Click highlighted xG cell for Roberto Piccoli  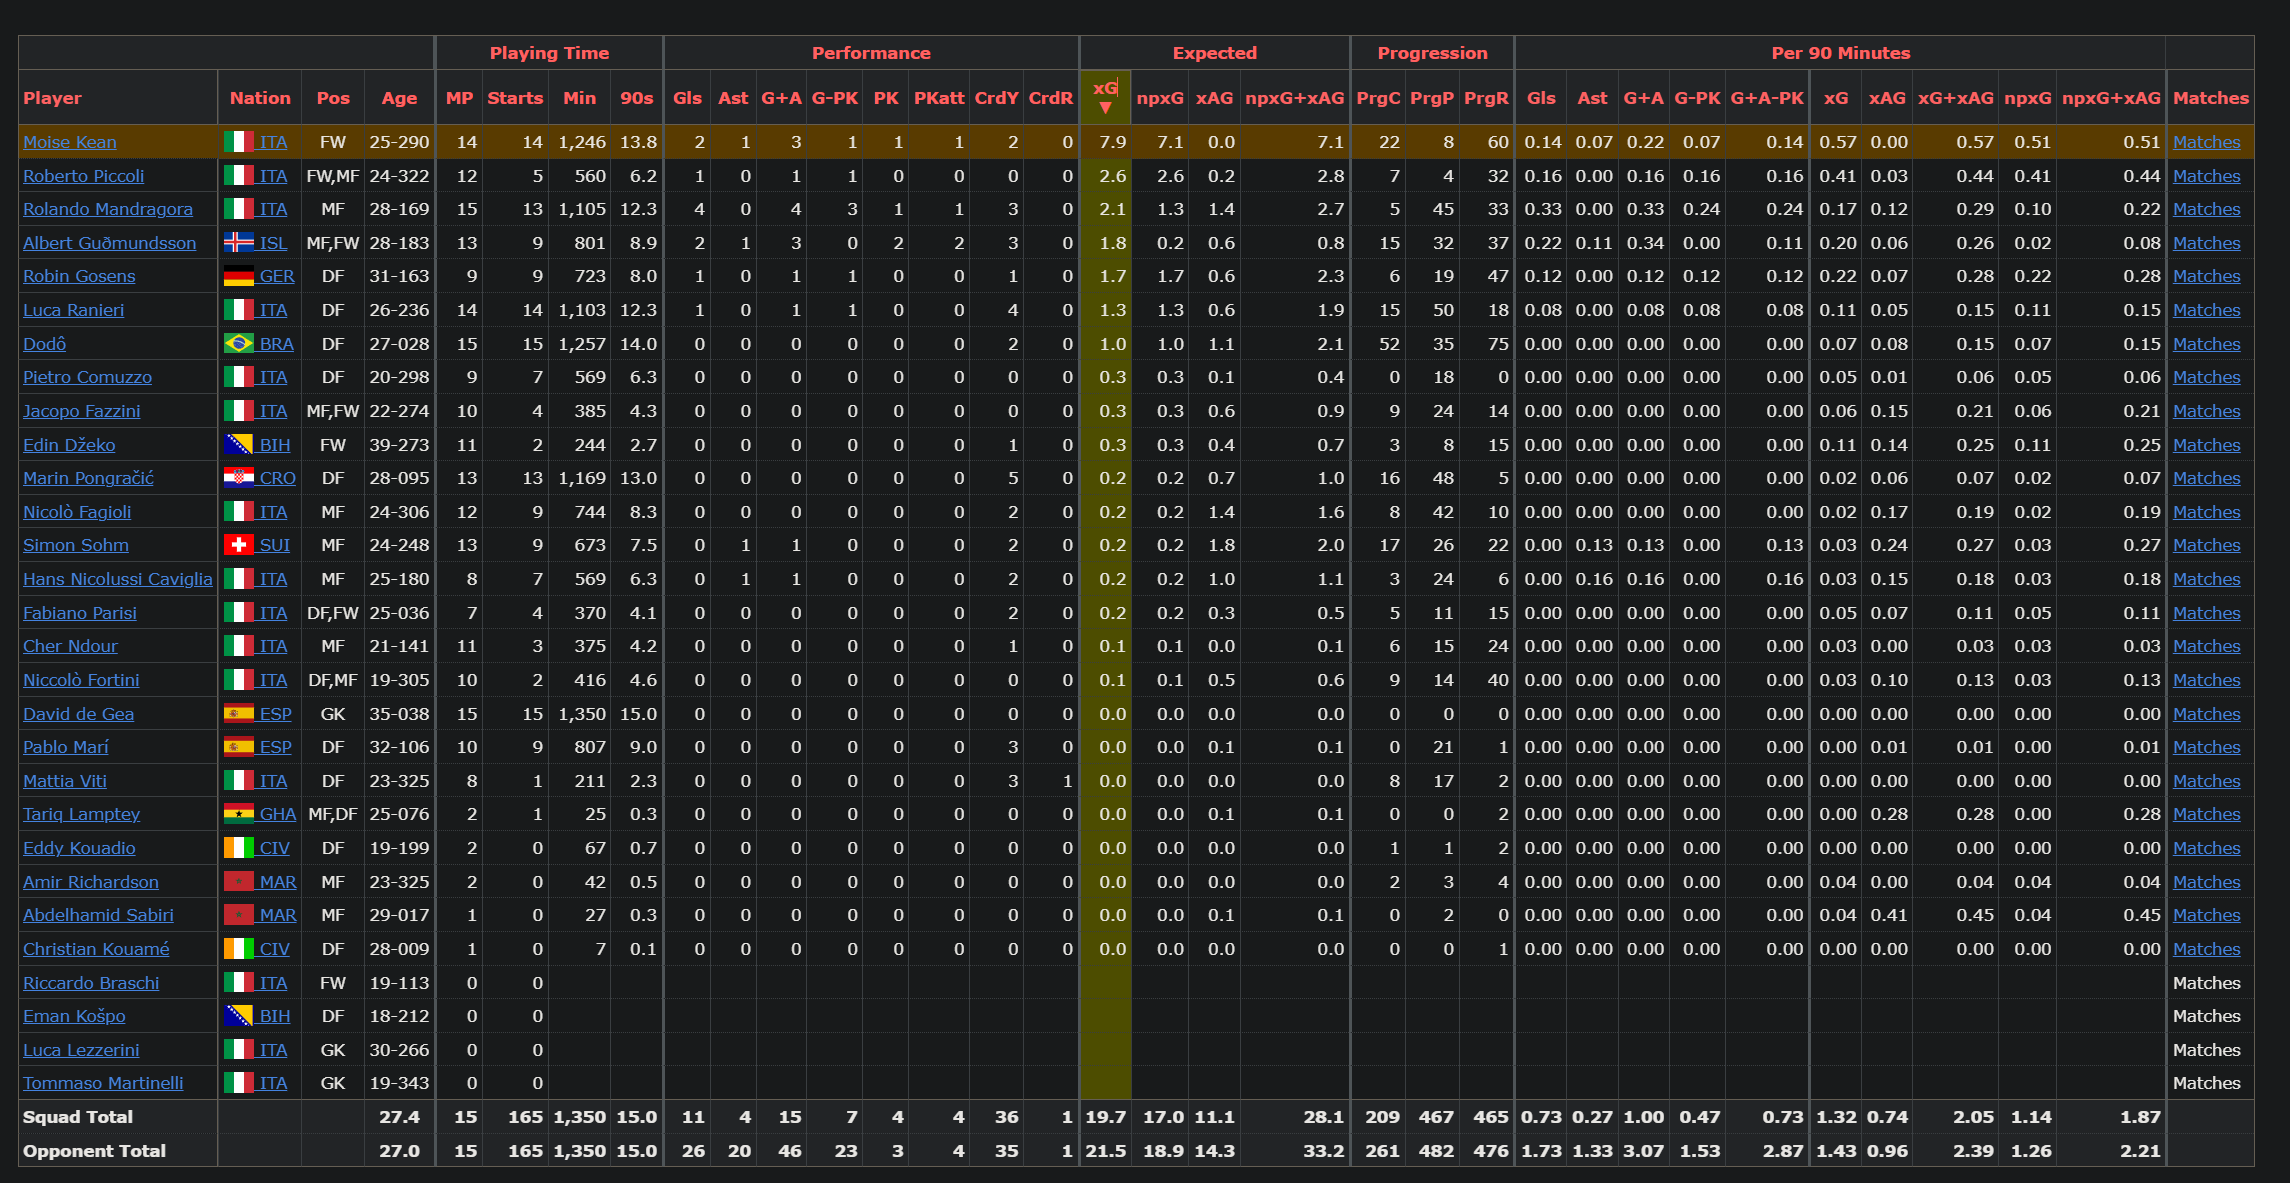click(x=1111, y=176)
